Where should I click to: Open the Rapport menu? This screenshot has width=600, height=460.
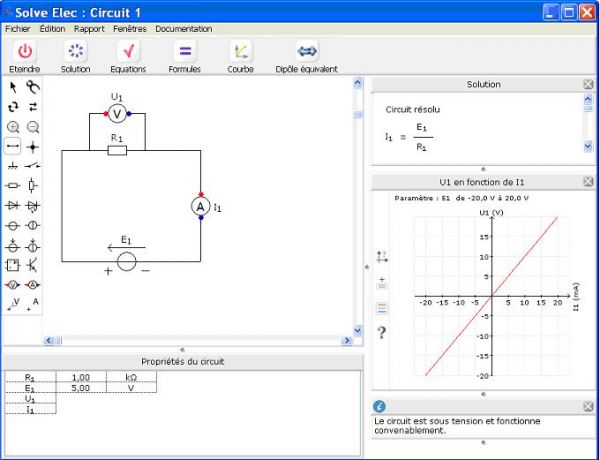point(89,29)
